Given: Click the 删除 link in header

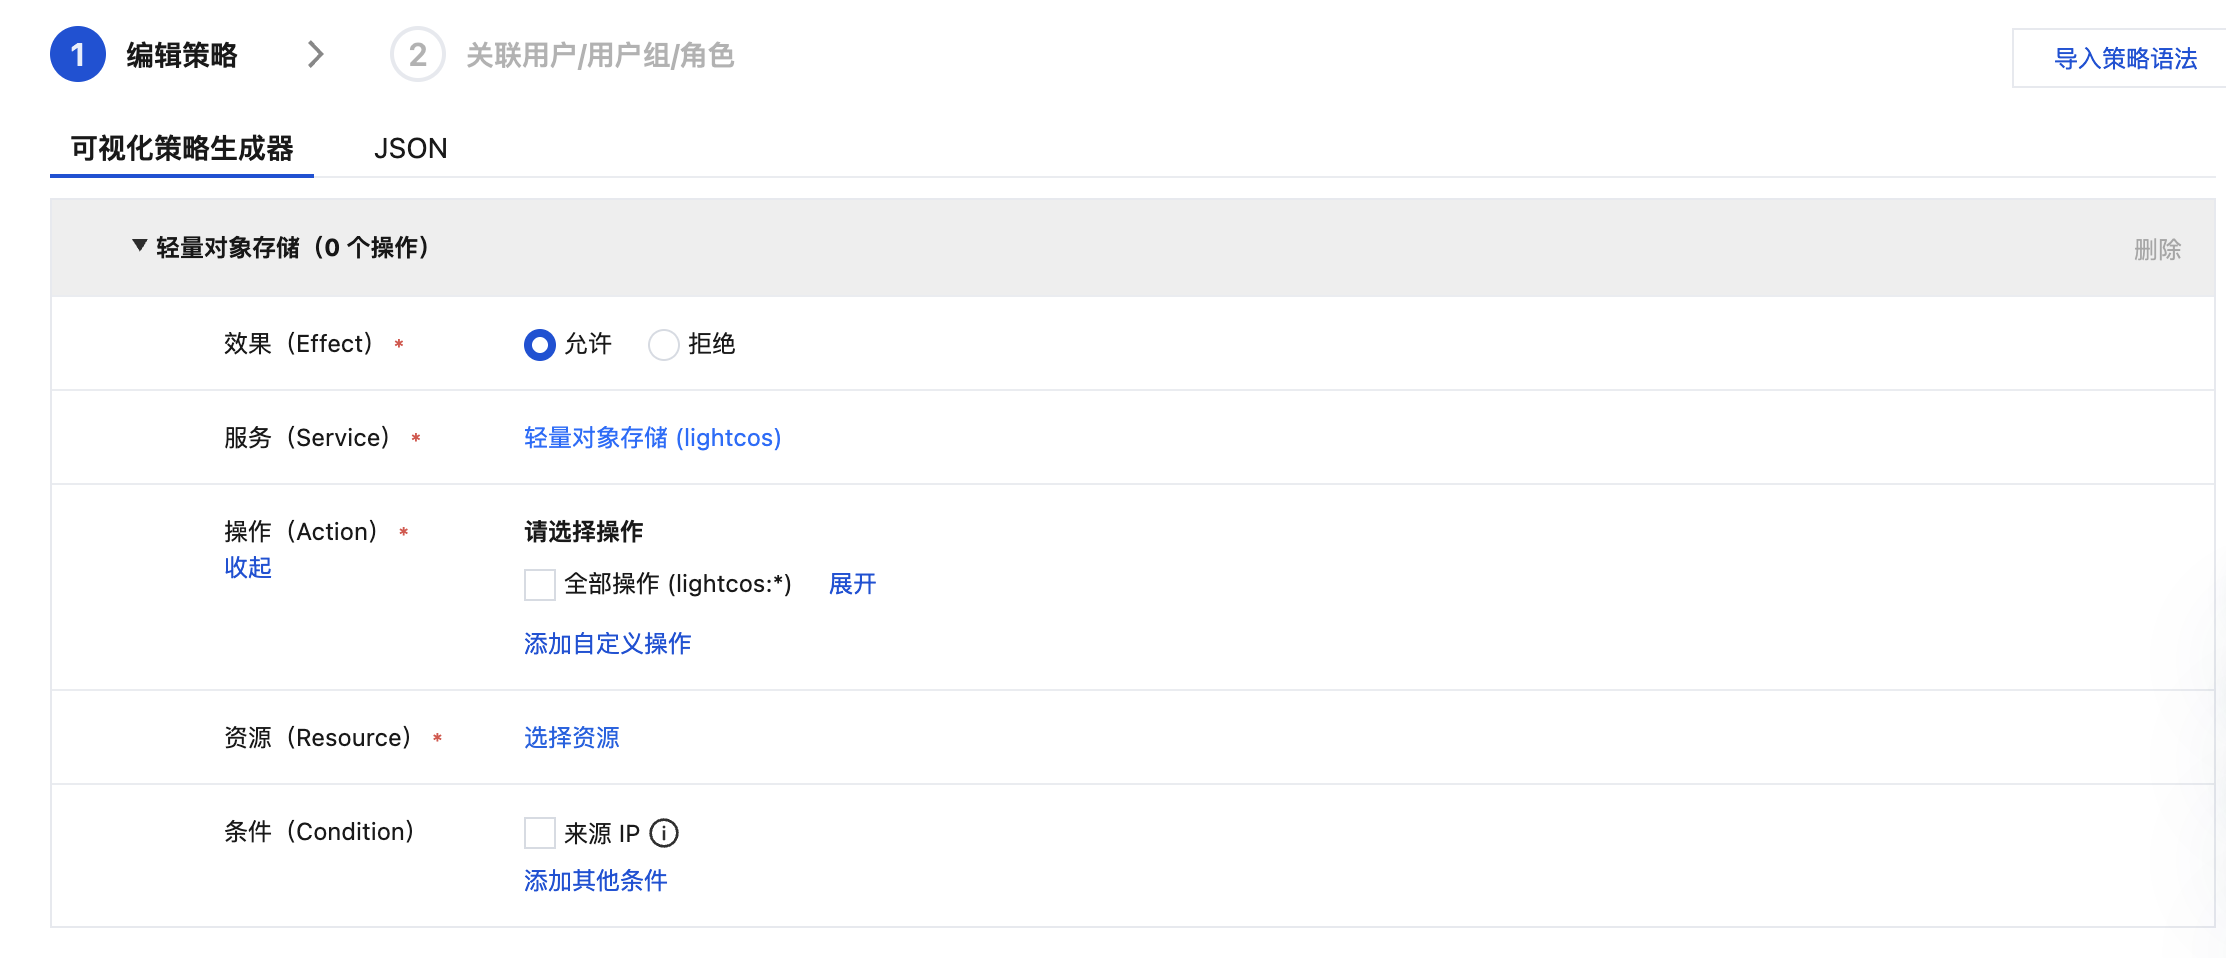Looking at the screenshot, I should [x=2157, y=249].
